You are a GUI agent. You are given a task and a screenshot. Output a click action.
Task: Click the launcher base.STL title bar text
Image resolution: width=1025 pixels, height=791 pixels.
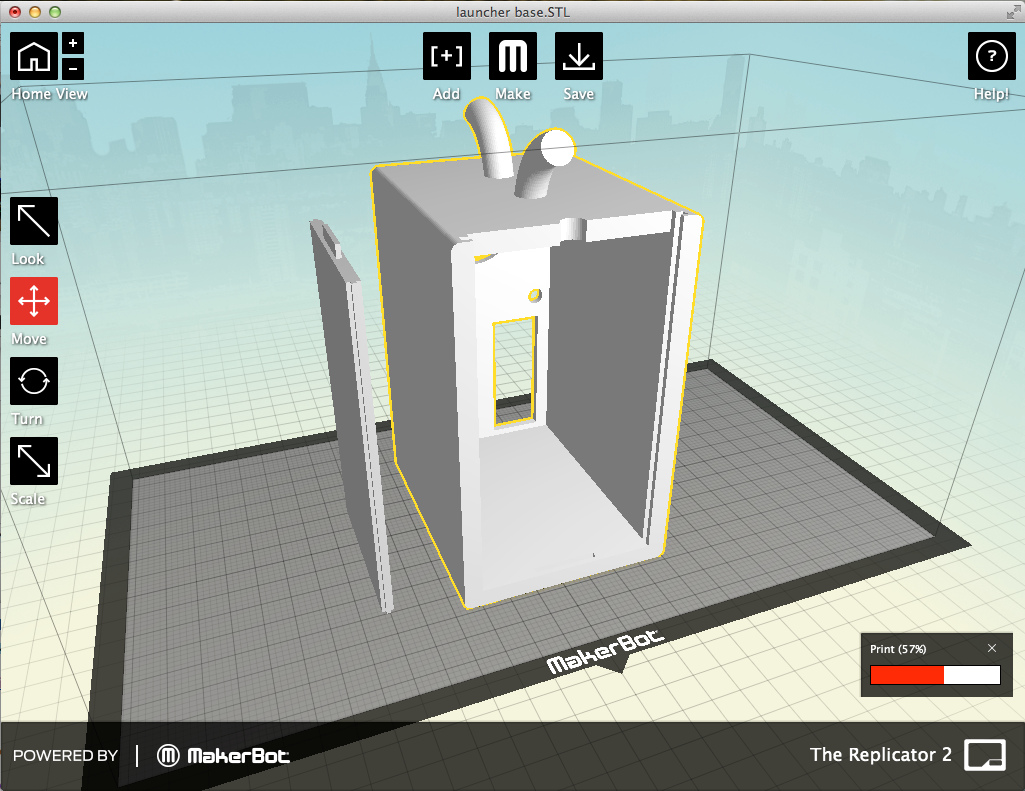point(512,13)
